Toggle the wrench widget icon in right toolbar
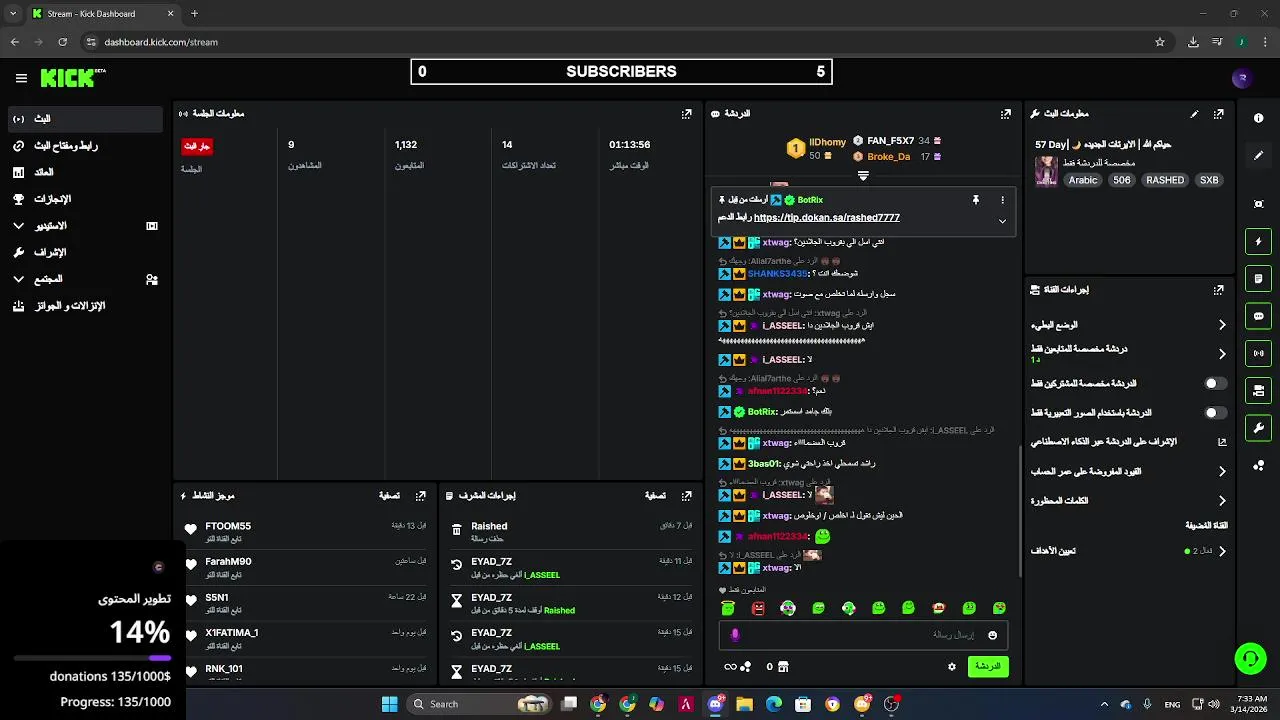The height and width of the screenshot is (720, 1280). point(1258,428)
